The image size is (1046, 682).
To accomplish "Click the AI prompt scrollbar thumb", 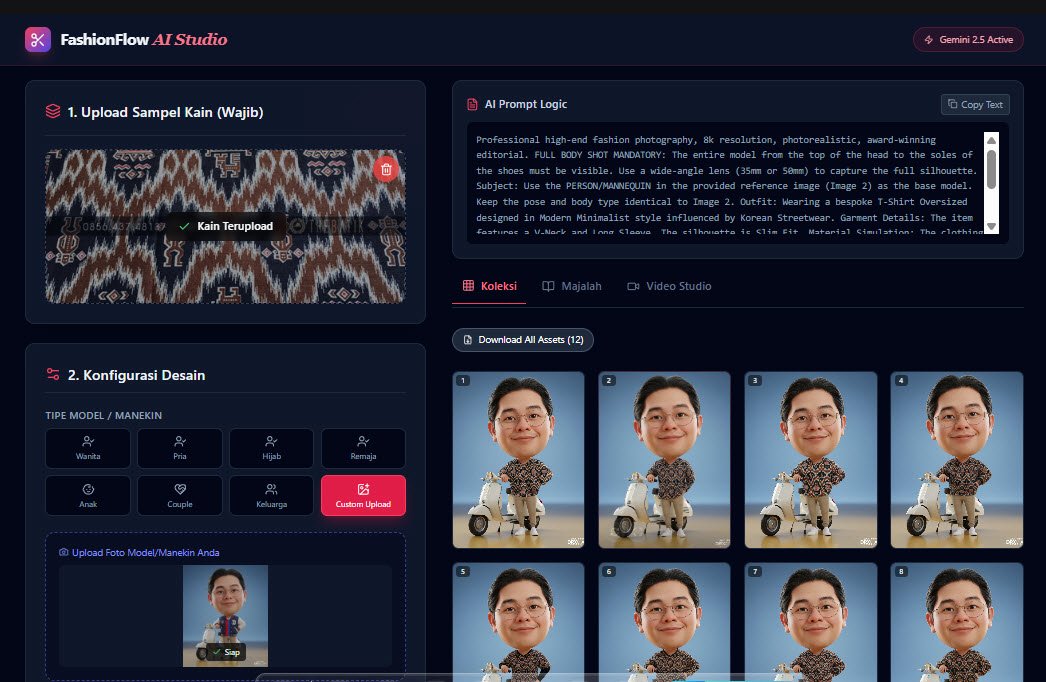I will tap(991, 169).
